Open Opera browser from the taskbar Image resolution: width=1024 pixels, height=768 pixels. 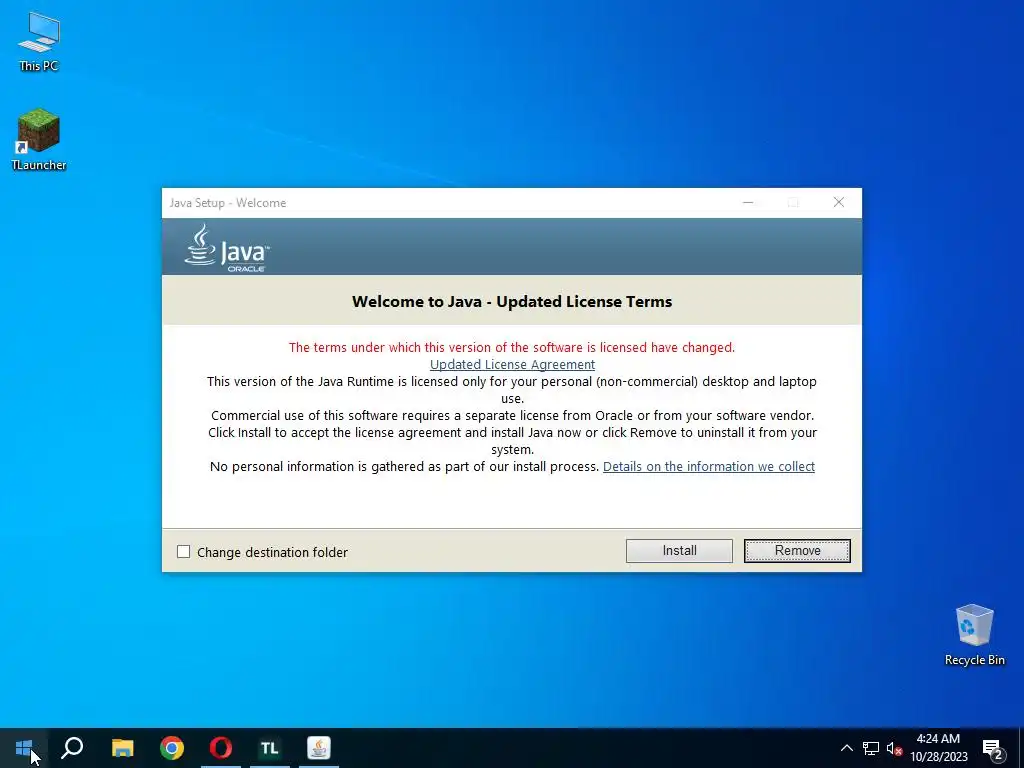click(x=221, y=748)
